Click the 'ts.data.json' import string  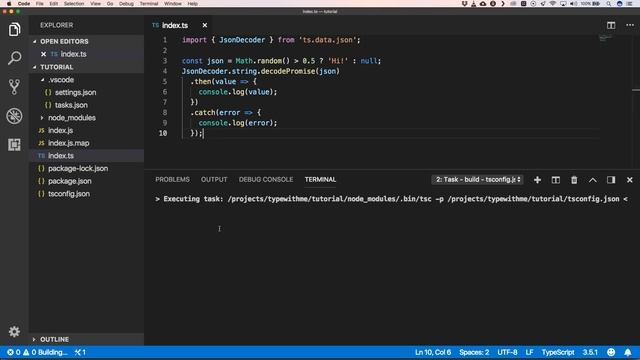click(x=328, y=40)
